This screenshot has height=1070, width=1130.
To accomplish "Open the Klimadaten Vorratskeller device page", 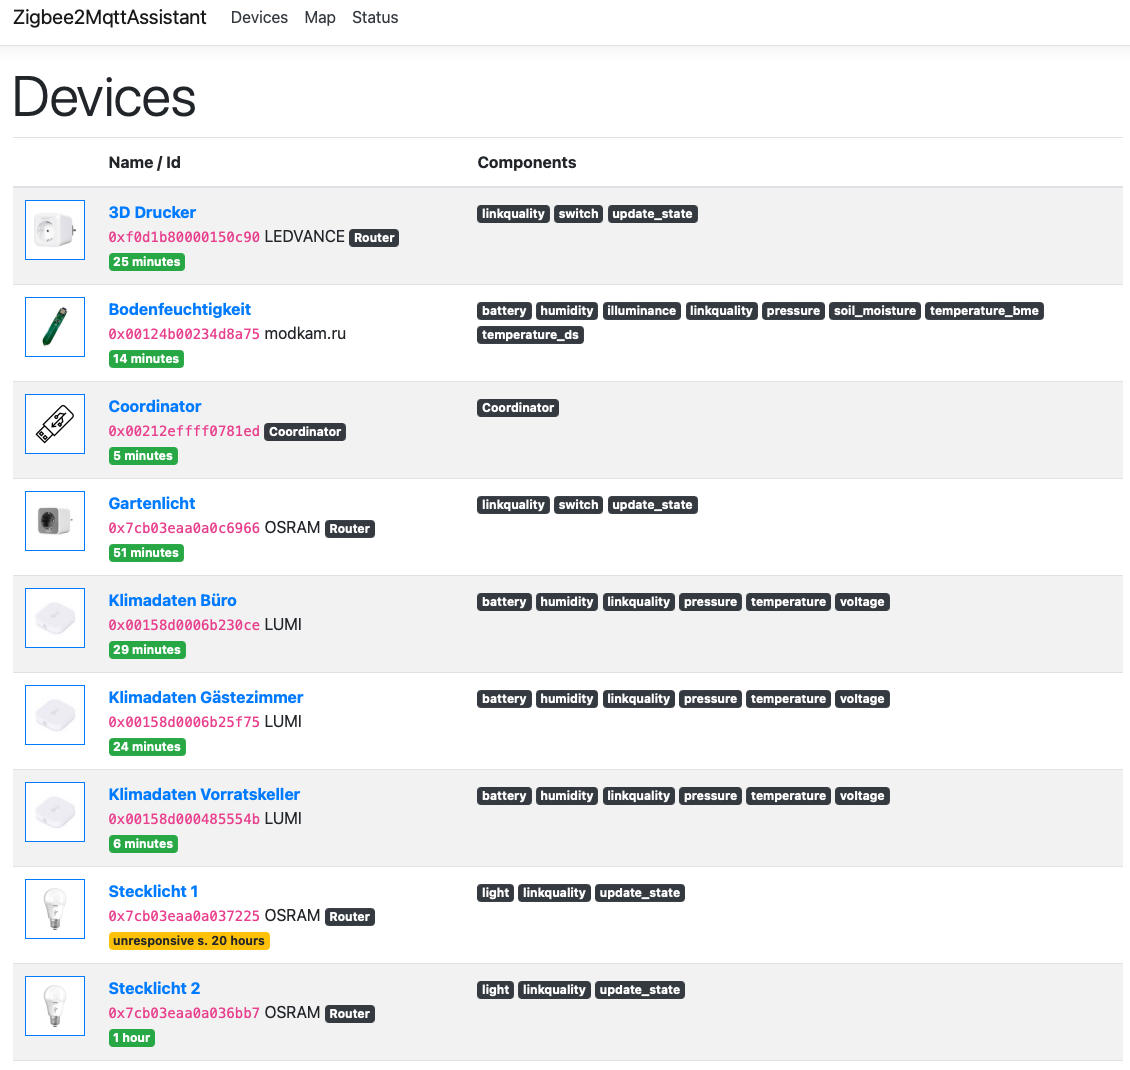I will [204, 794].
